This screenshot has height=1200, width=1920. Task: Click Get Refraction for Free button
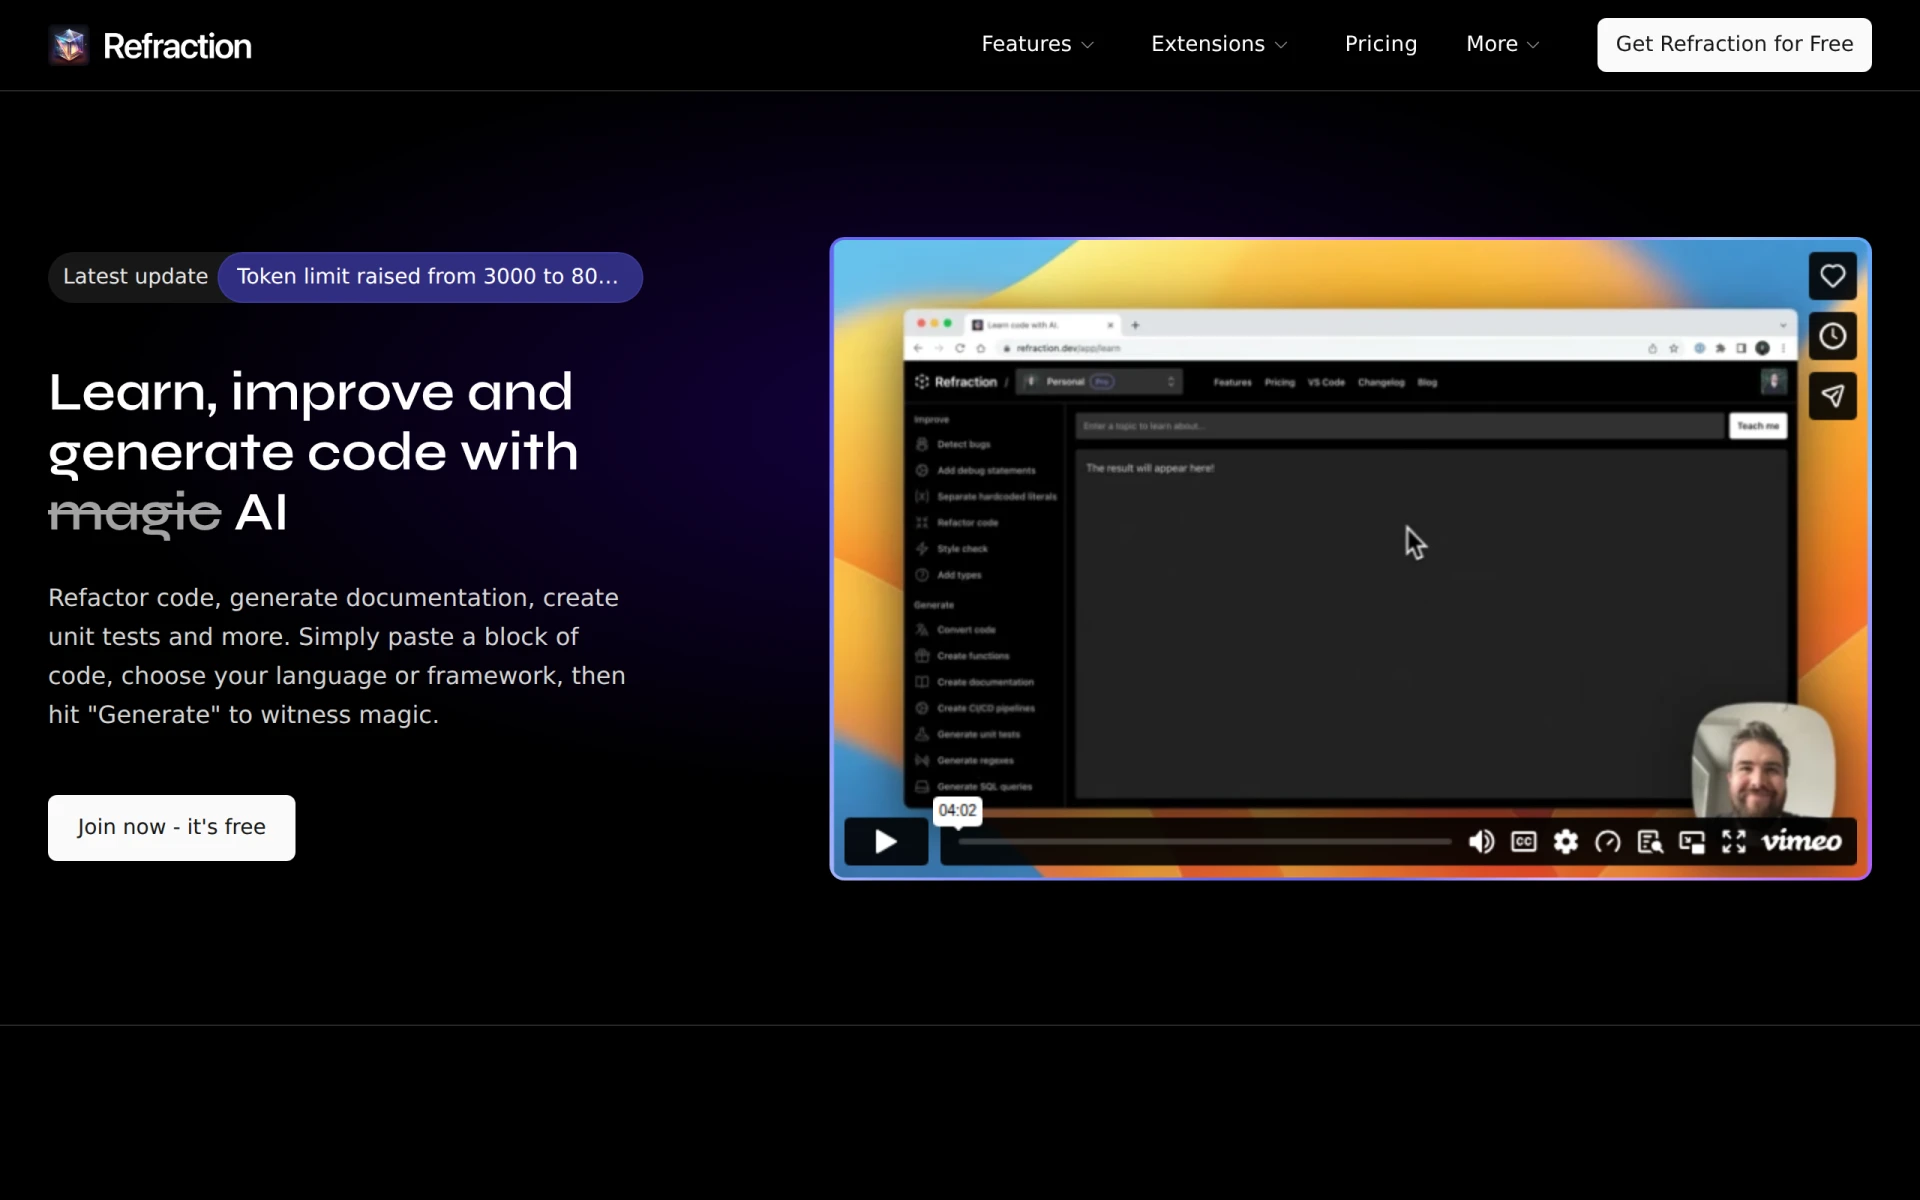[1734, 45]
